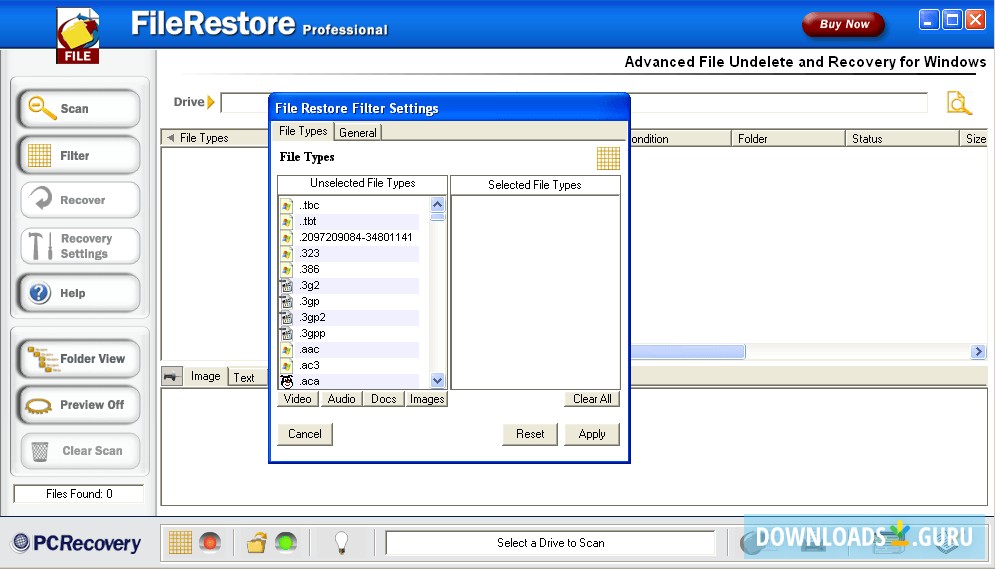
Task: Click the Clear Scan button
Action: click(79, 451)
